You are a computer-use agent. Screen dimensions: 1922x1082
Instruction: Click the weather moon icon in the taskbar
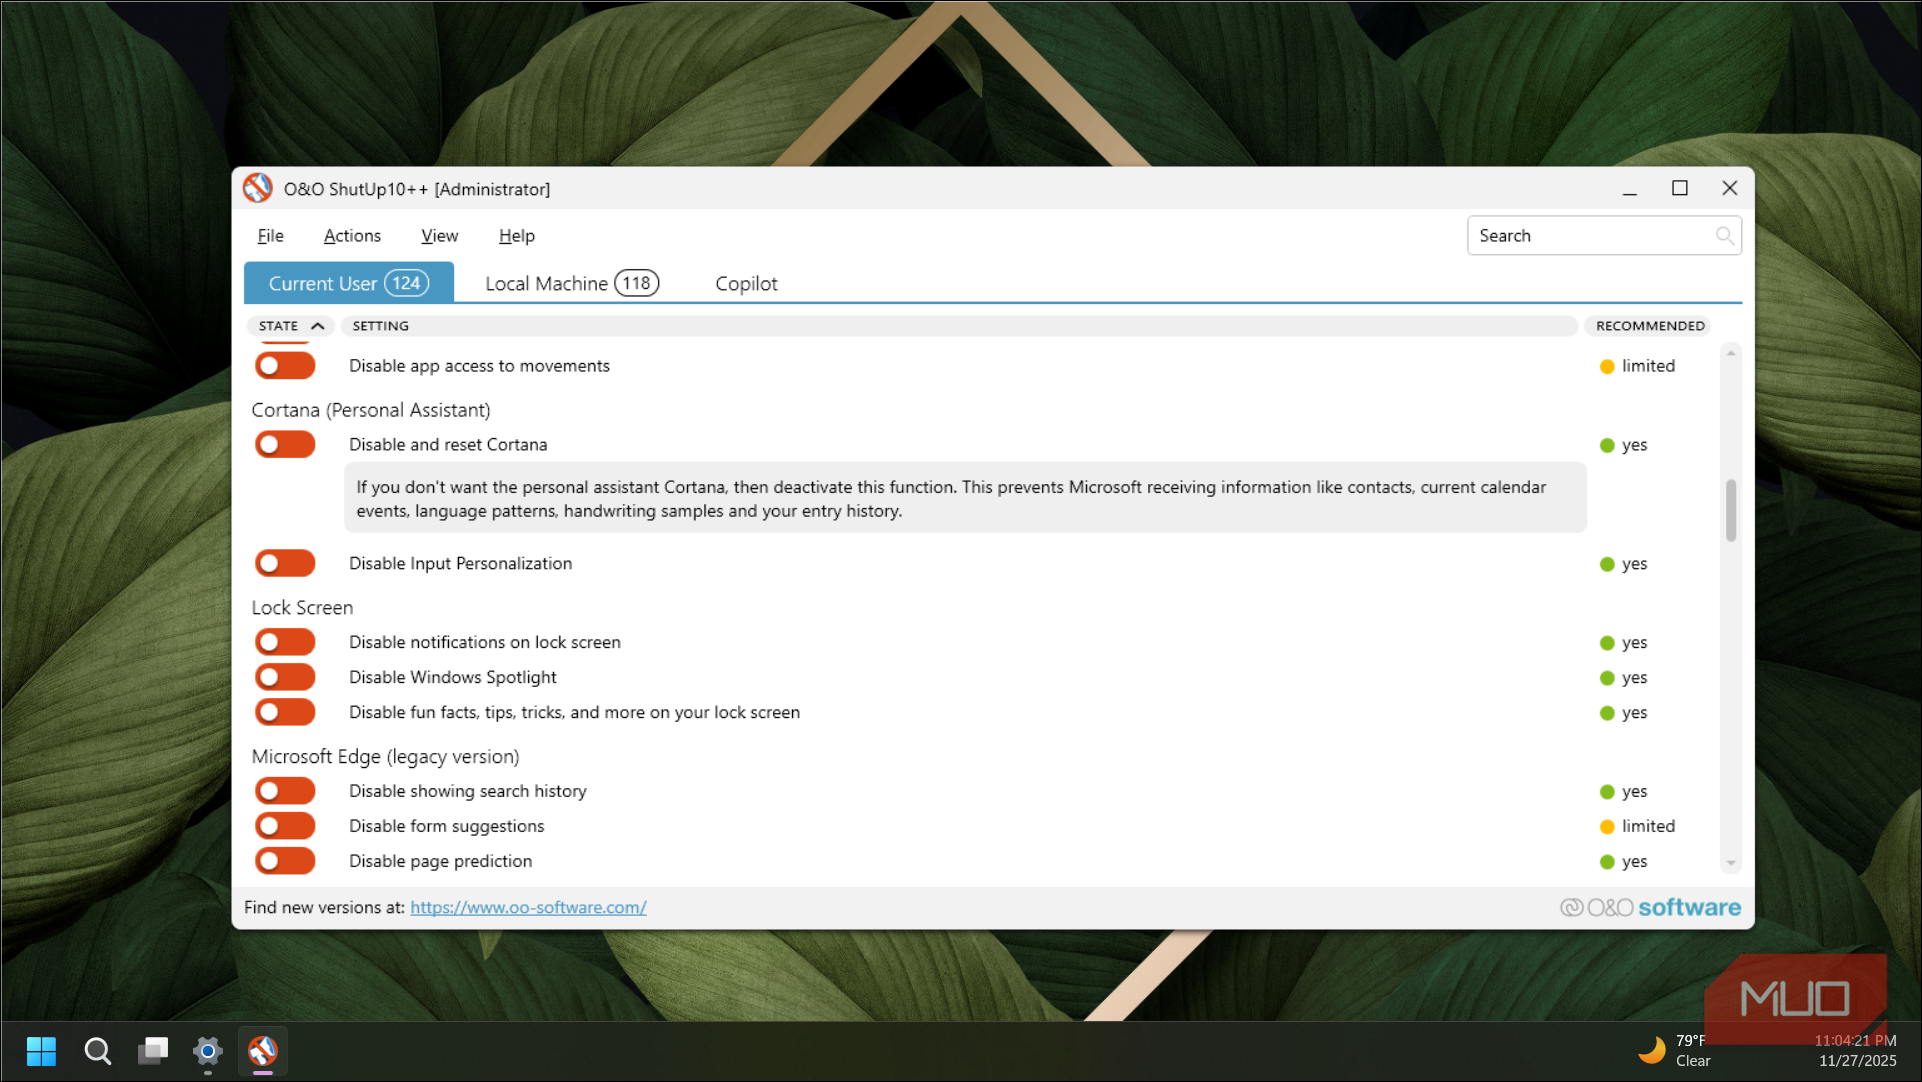point(1652,1050)
